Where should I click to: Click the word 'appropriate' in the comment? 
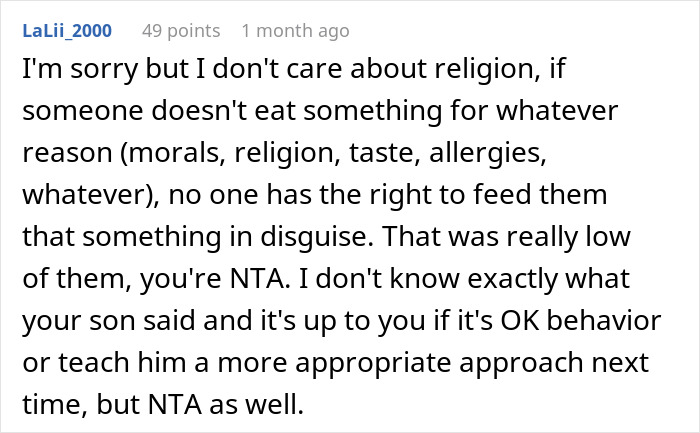click(x=373, y=363)
